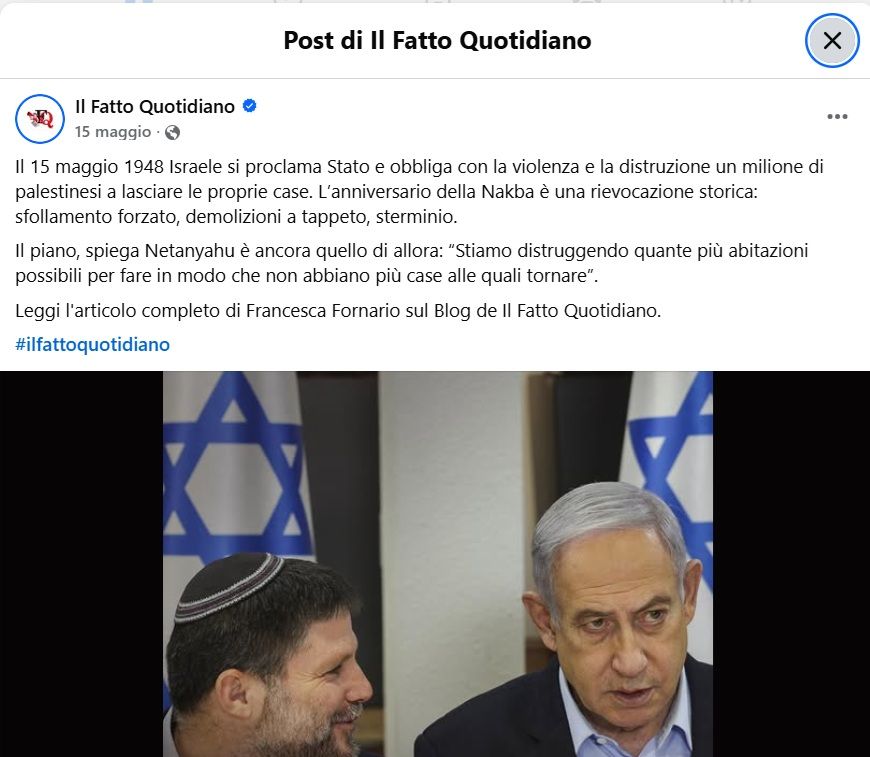Click the black bar right of photo

coord(791,564)
